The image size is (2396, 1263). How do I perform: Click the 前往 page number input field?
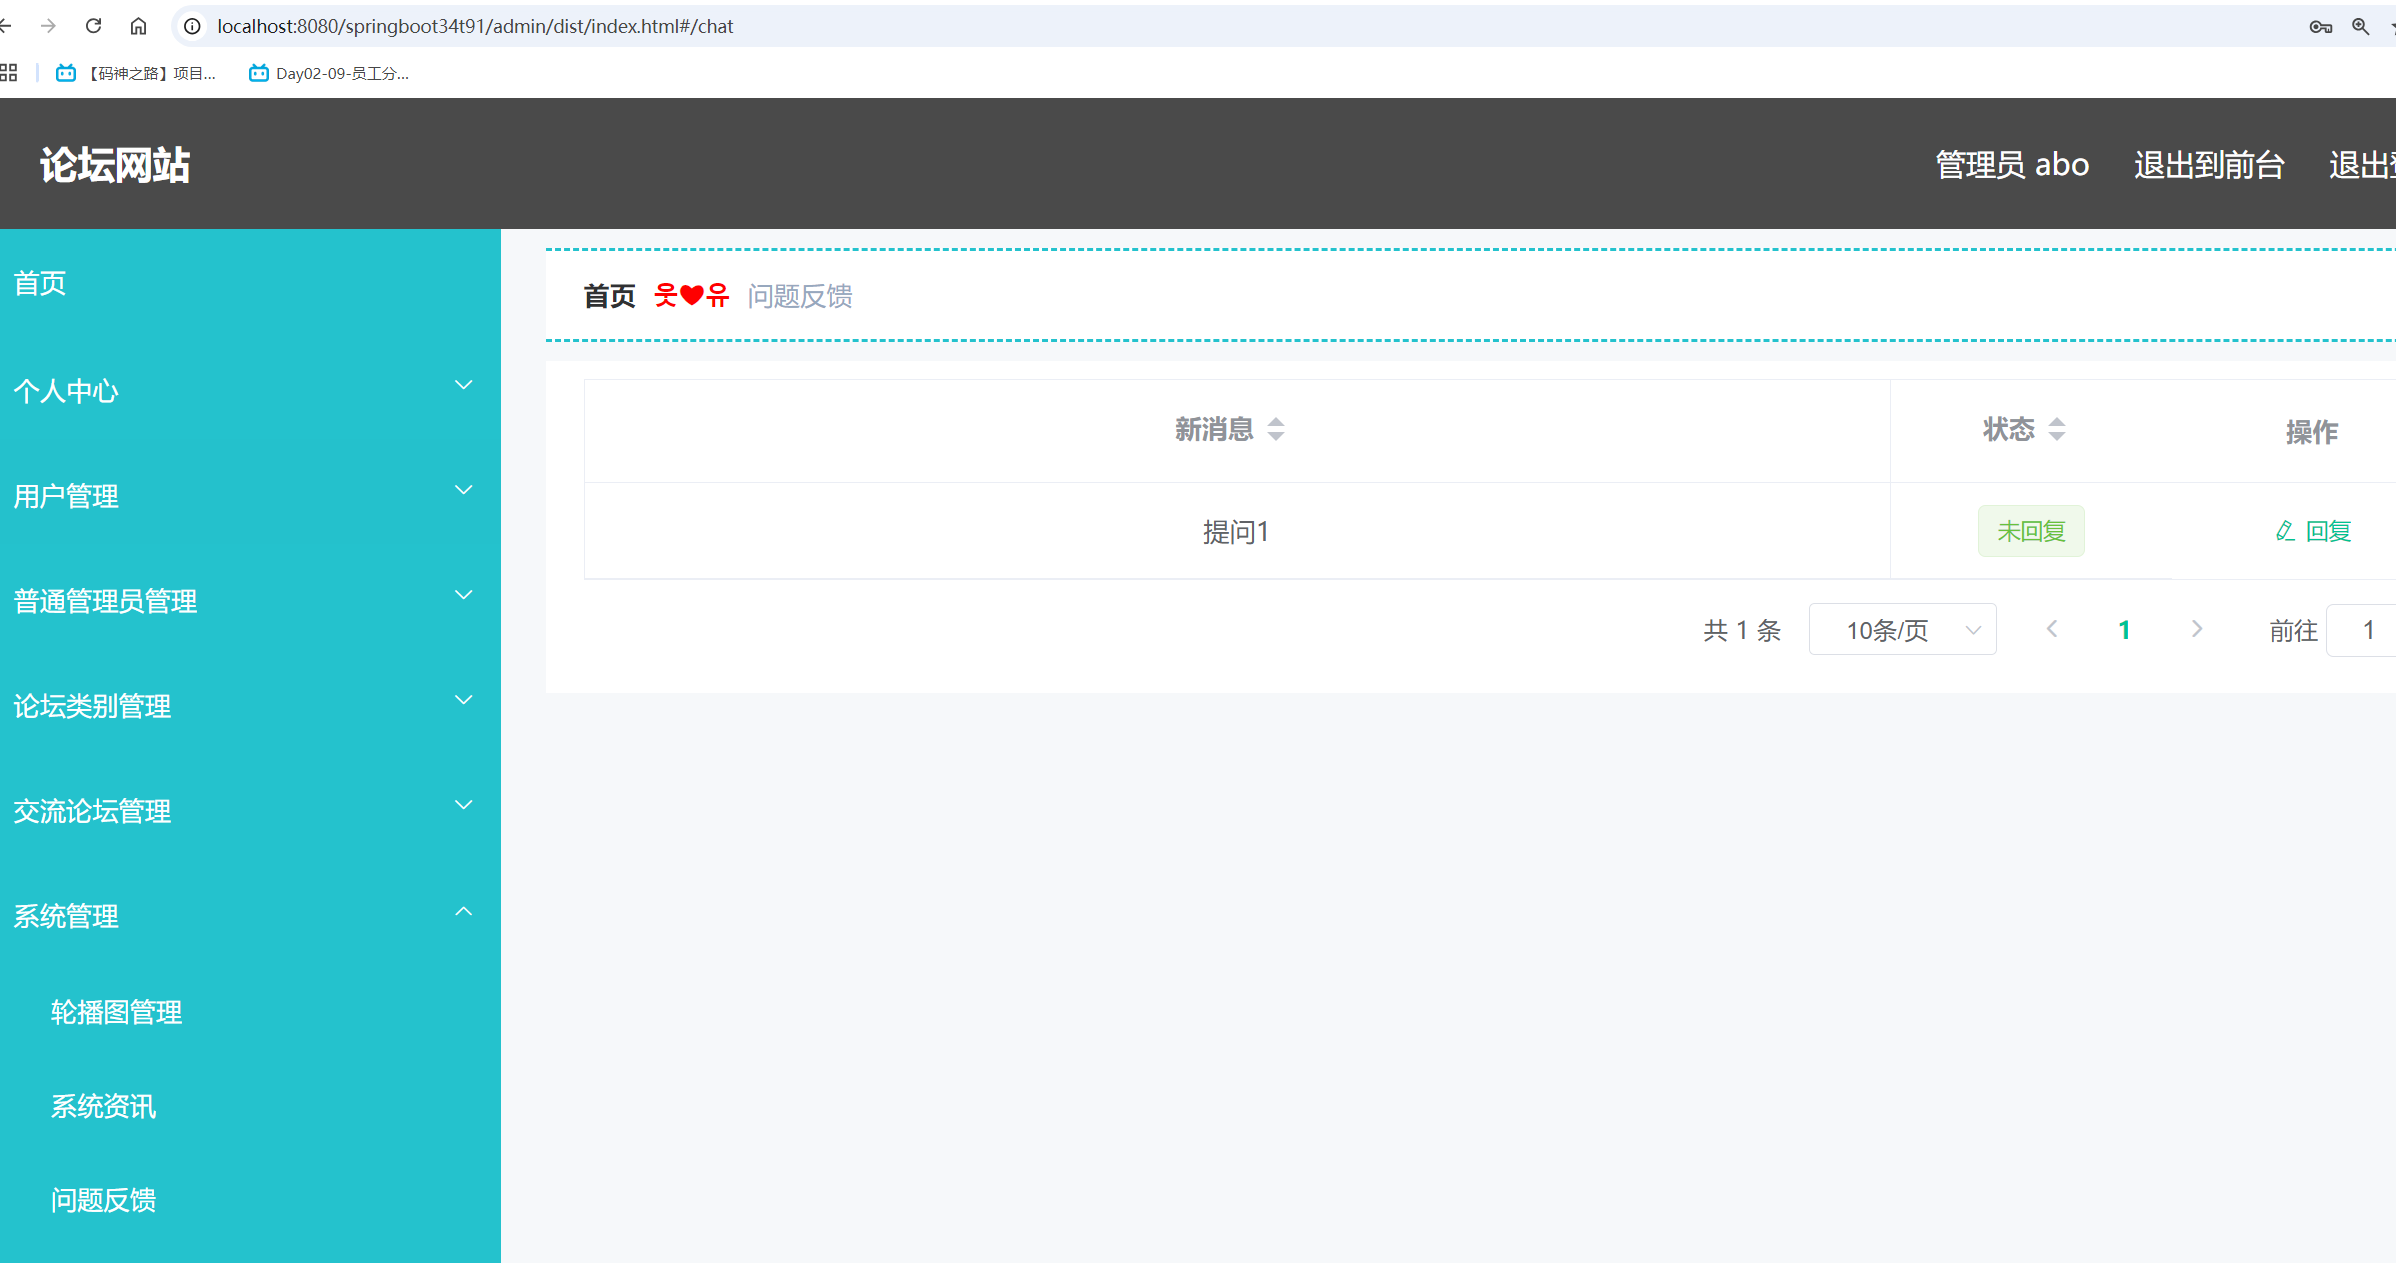click(x=2368, y=629)
